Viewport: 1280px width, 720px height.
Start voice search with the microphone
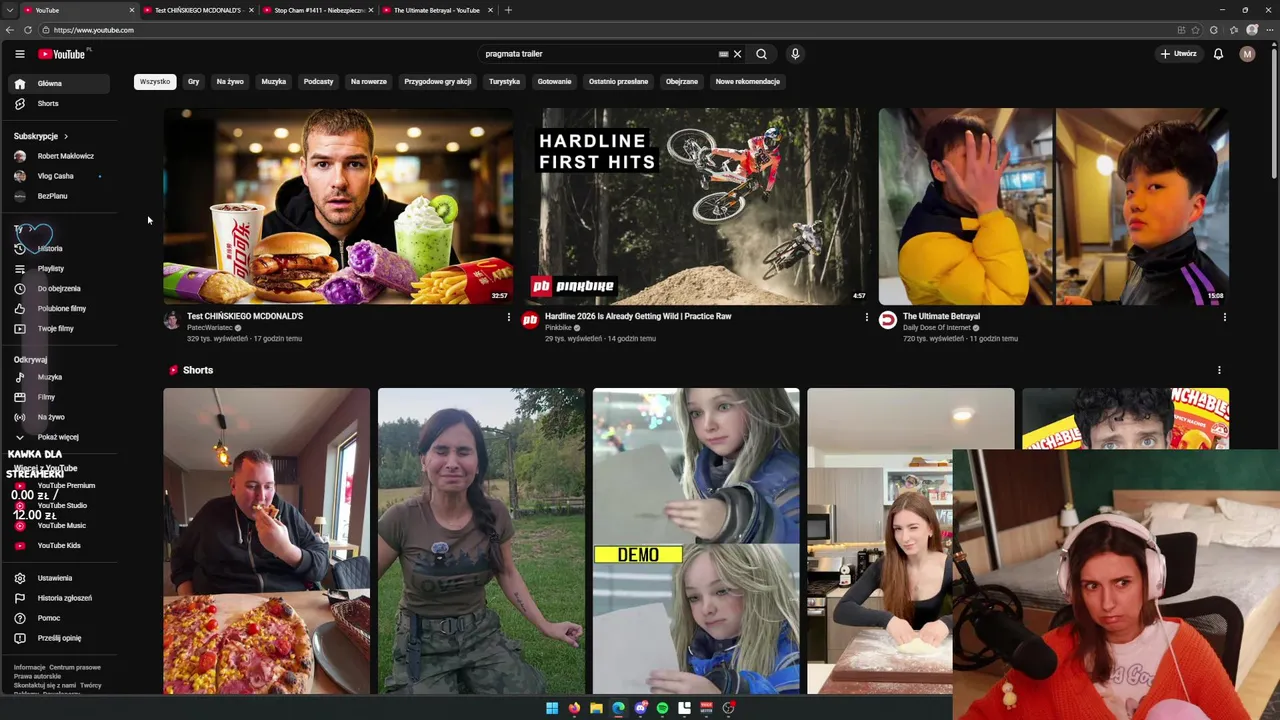click(x=795, y=54)
